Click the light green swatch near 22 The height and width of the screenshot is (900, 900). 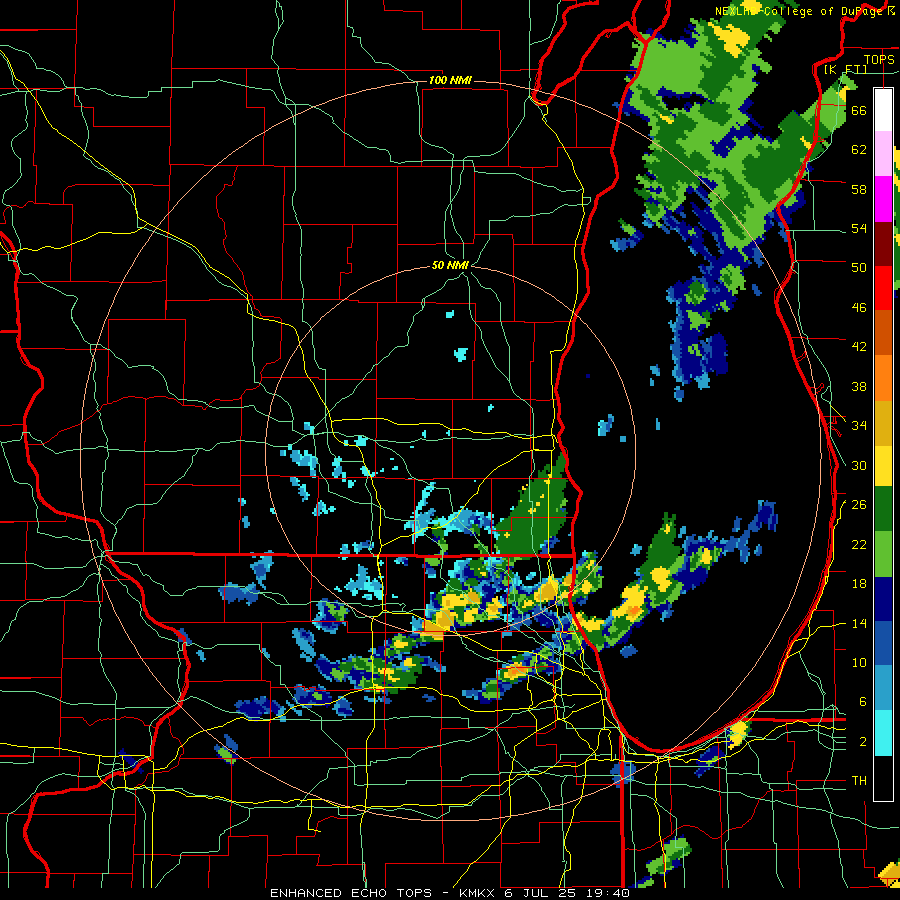(x=883, y=553)
